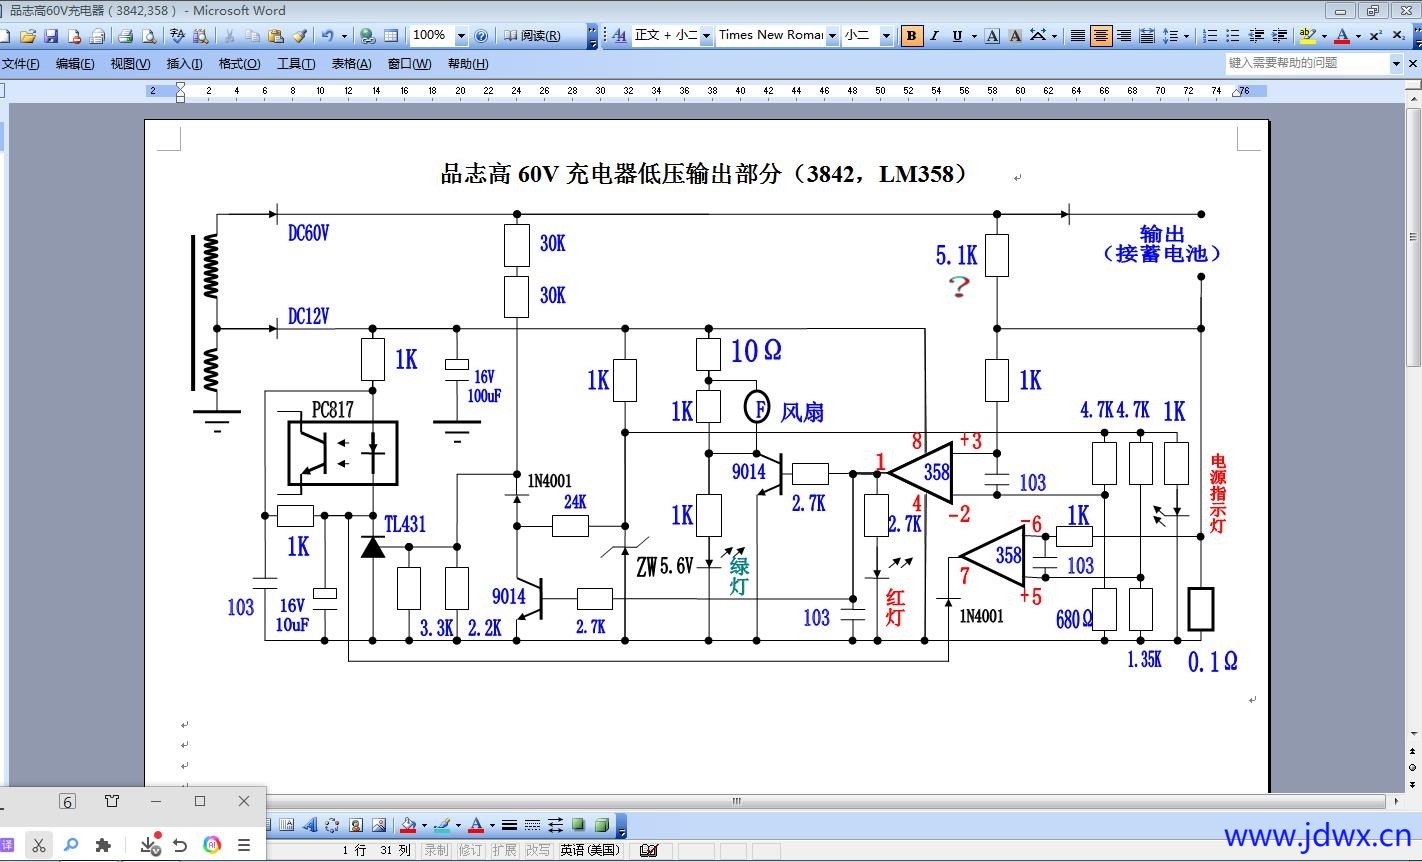Screen dimensions: 1422x862
Task: Toggle Bold formatting
Action: tap(911, 36)
